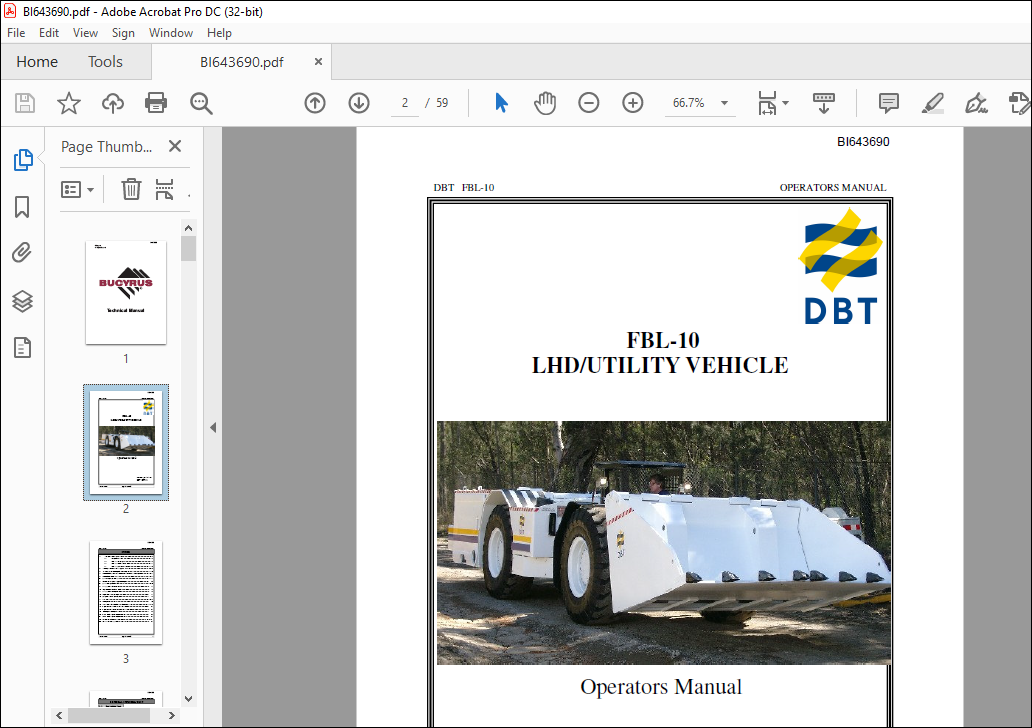1032x728 pixels.
Task: Click the FBL-10 title text
Action: pyautogui.click(x=662, y=340)
